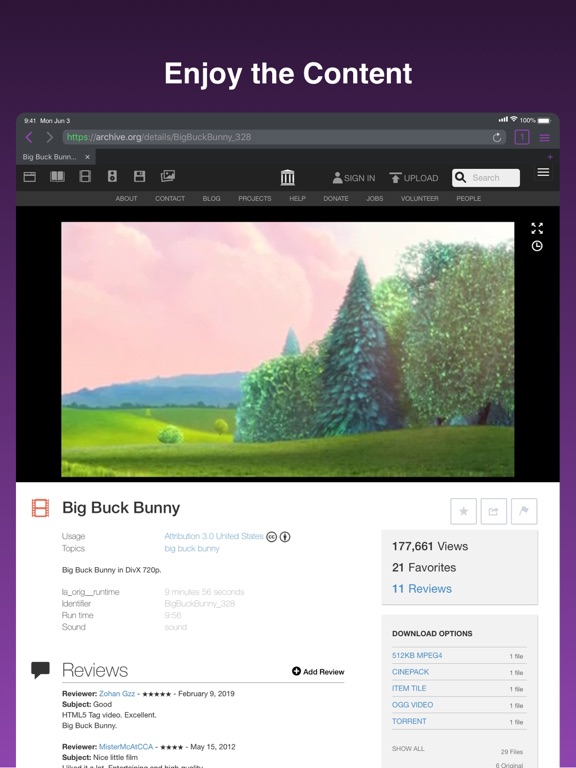
Task: Open the Images icon
Action: pyautogui.click(x=168, y=176)
